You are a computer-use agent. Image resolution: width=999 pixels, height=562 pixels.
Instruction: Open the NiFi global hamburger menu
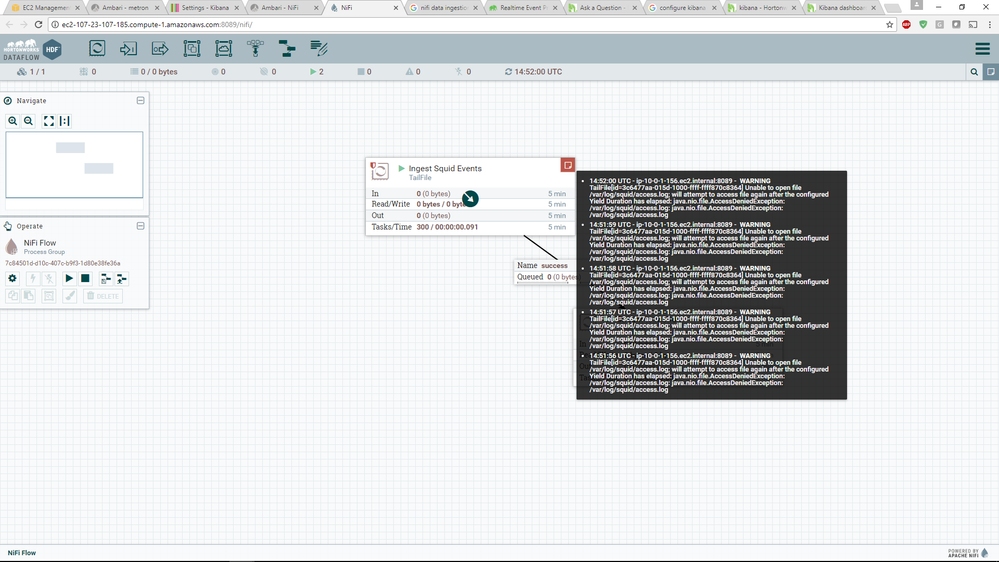pos(982,48)
